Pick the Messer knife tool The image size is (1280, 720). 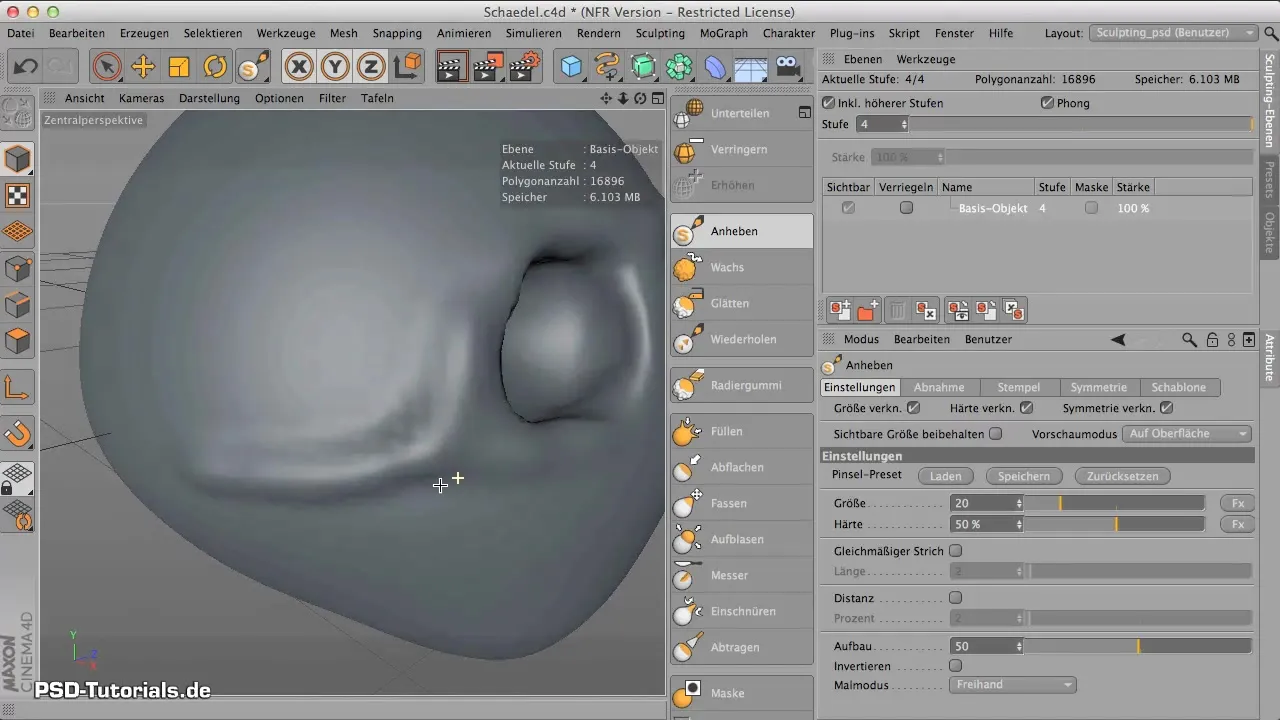pyautogui.click(x=742, y=575)
